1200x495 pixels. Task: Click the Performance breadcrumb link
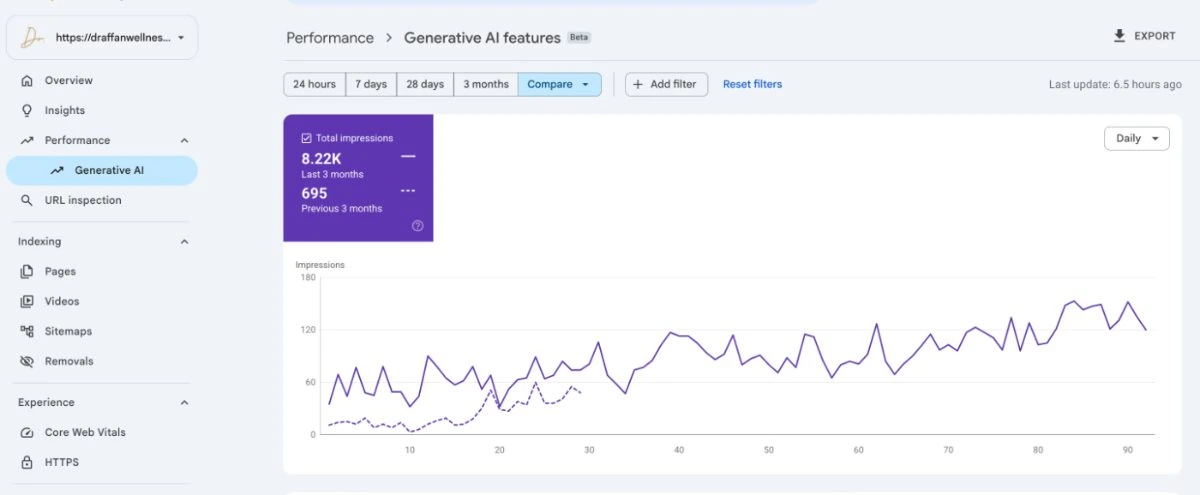click(x=330, y=38)
